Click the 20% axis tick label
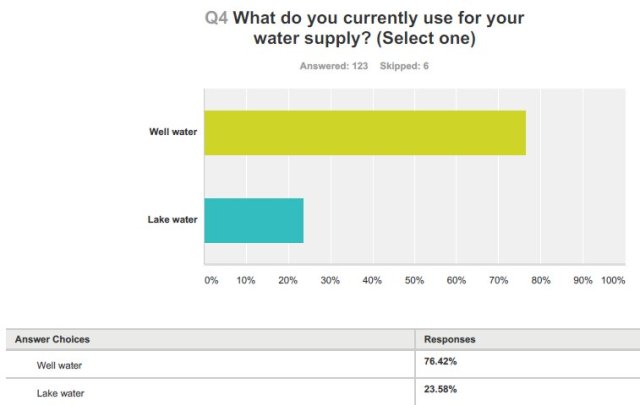 pos(288,280)
